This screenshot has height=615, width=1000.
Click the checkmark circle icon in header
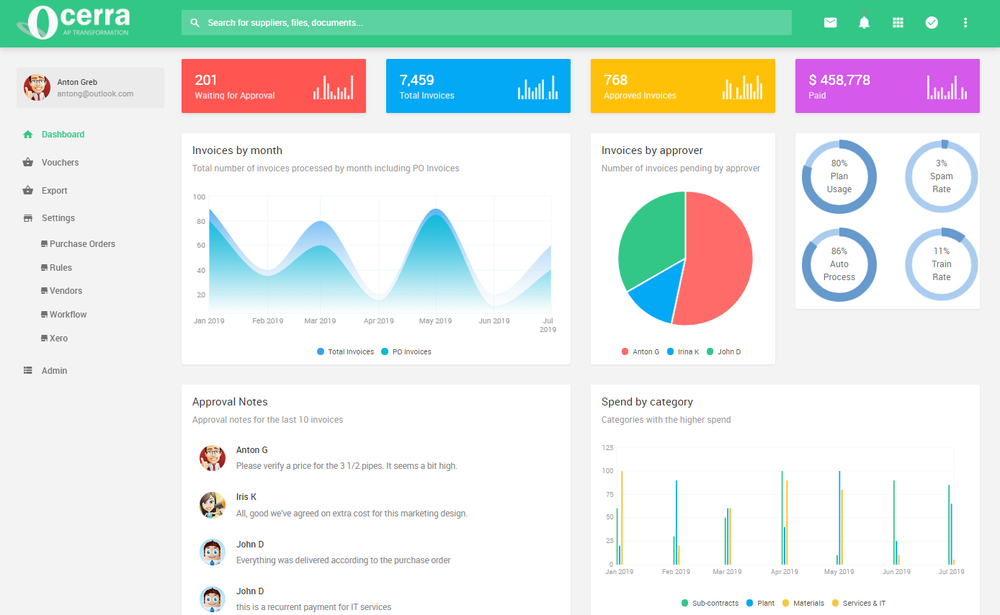[931, 23]
